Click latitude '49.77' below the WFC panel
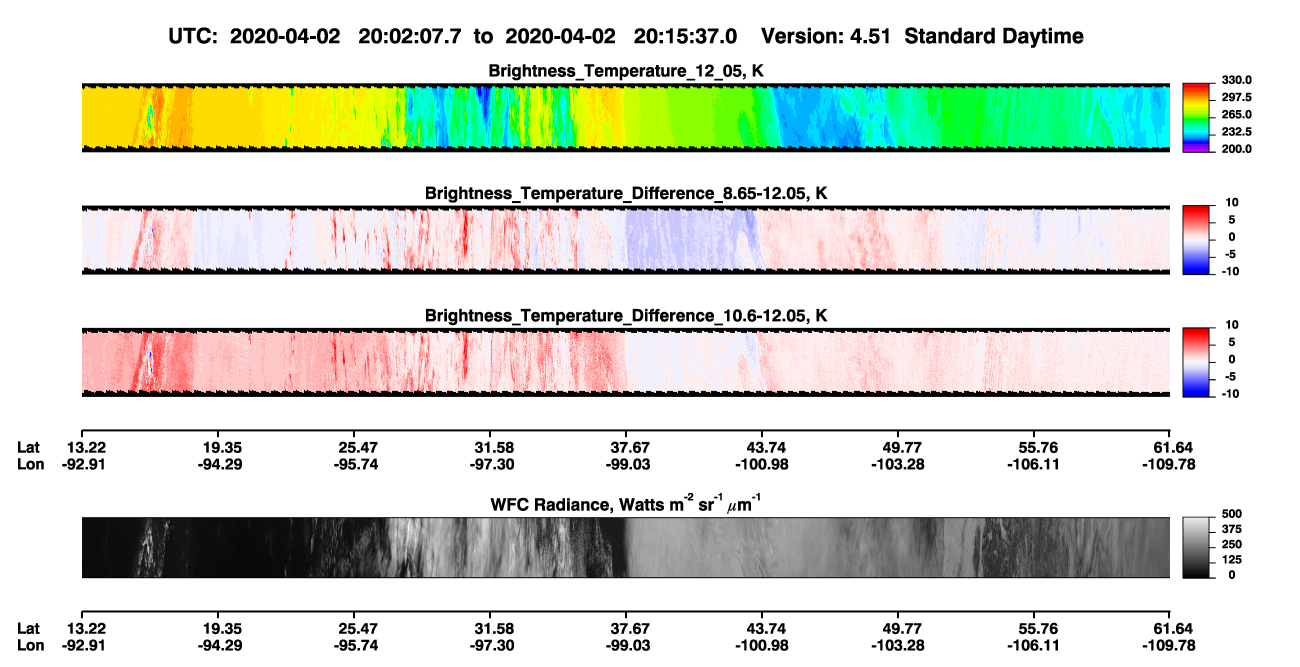 click(902, 628)
